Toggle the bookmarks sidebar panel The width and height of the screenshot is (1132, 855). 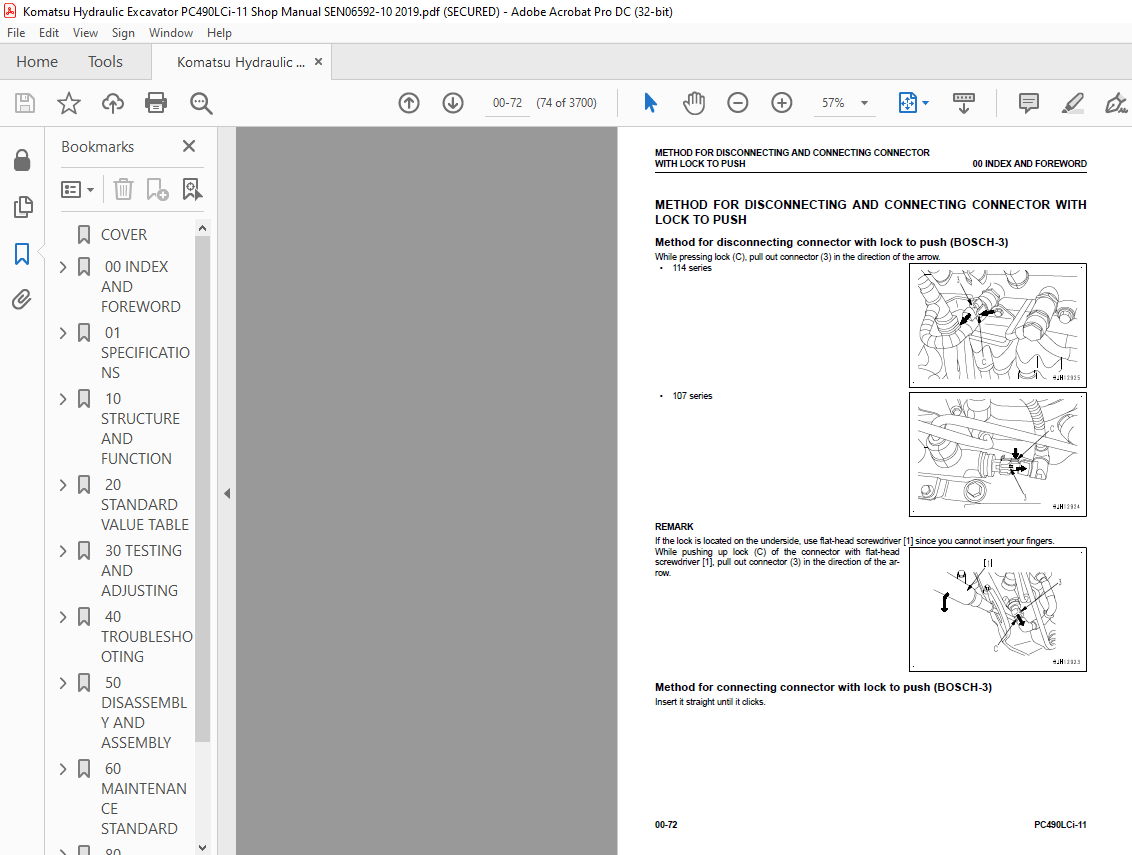click(22, 253)
